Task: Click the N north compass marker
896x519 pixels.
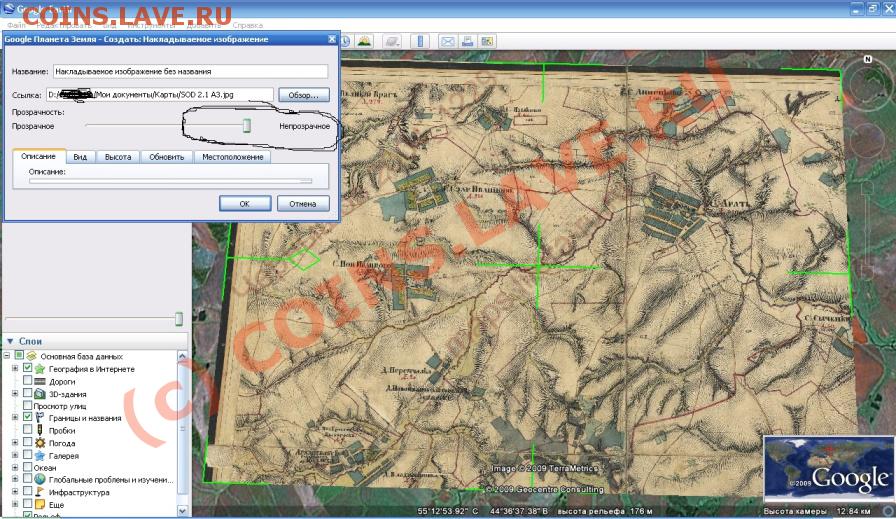Action: pyautogui.click(x=867, y=59)
